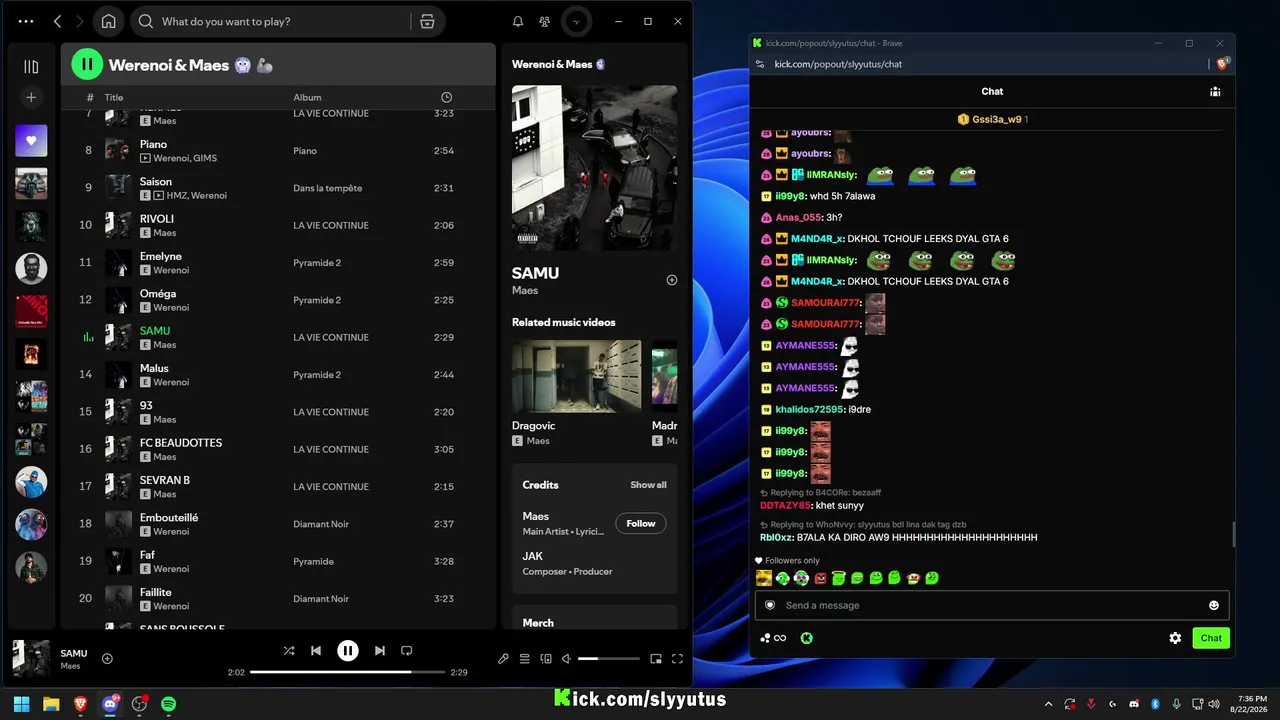Screen dimensions: 1280x720
Task: Open the Spotify miniplayer
Action: click(656, 659)
